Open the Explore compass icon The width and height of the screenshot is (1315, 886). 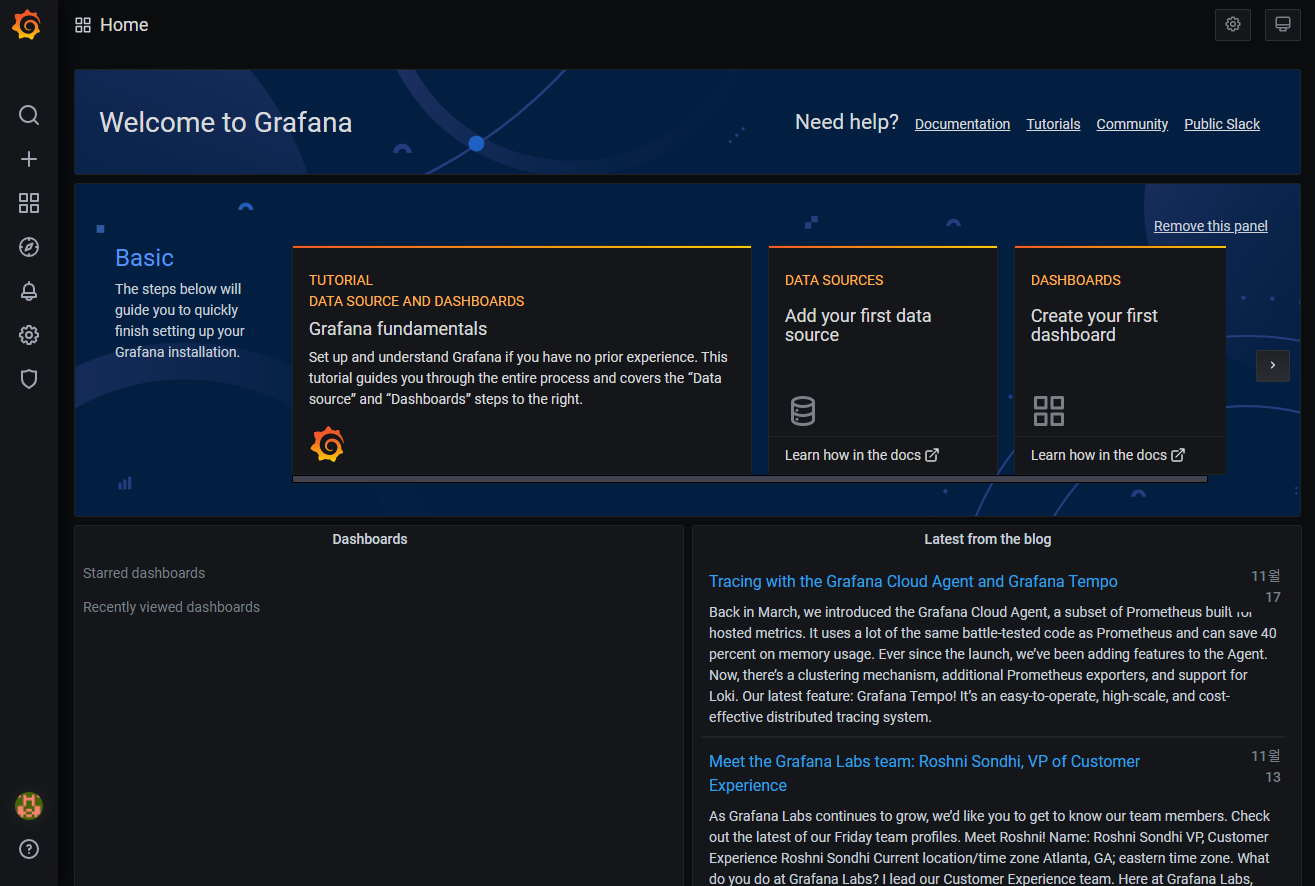coord(29,247)
